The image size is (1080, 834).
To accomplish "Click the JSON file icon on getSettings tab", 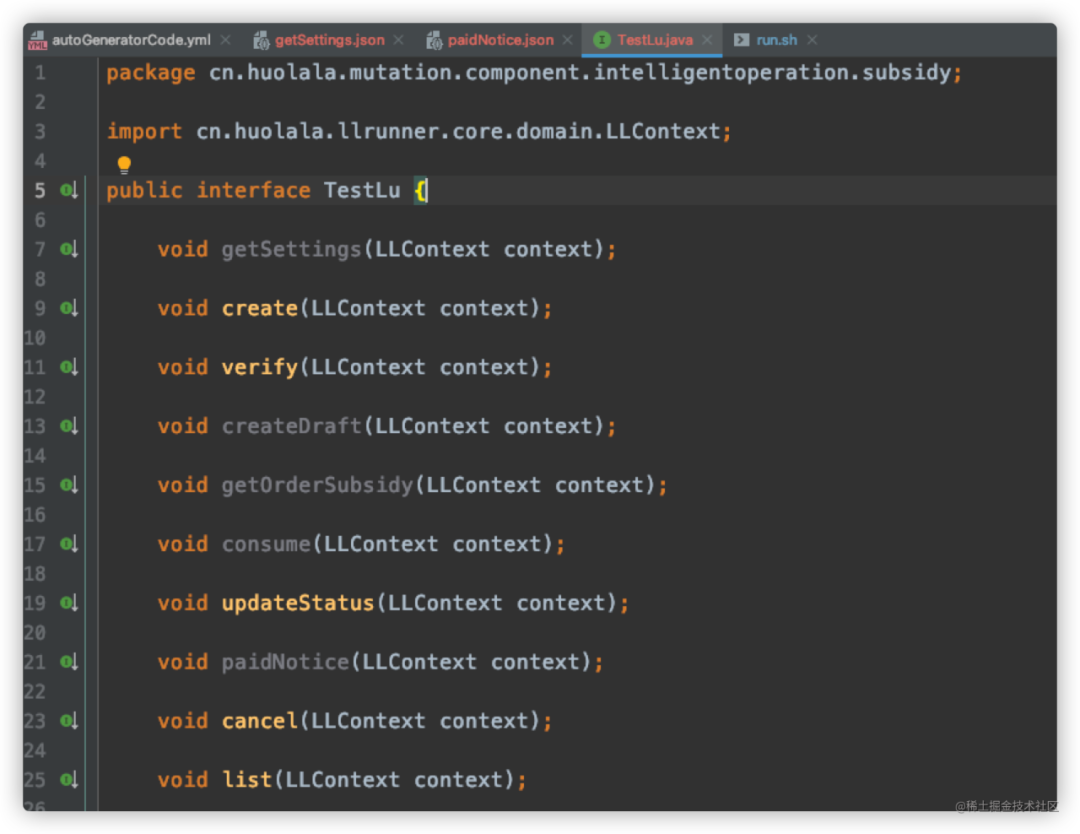I will tap(261, 41).
